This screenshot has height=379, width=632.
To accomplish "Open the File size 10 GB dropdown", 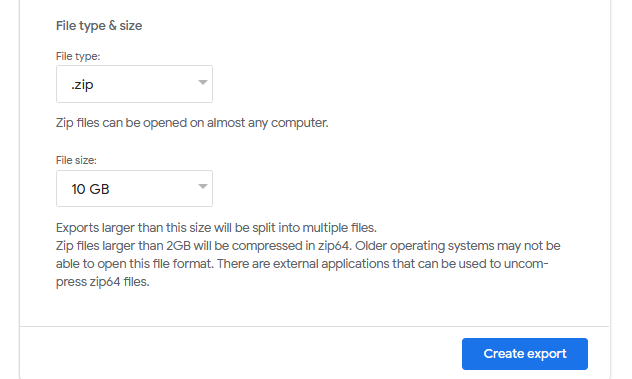I will click(x=134, y=188).
